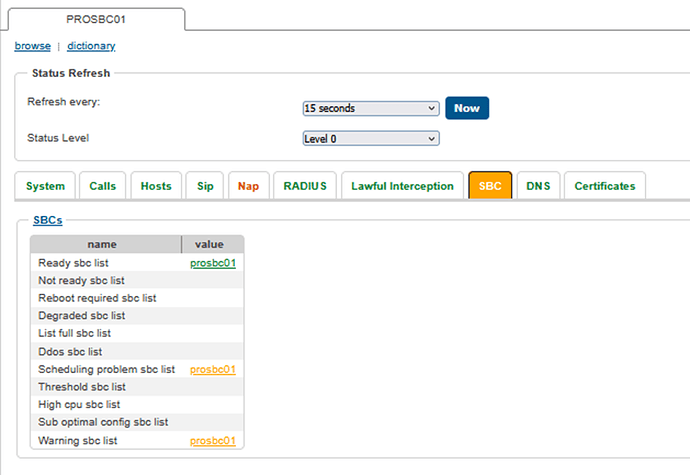The width and height of the screenshot is (690, 475).
Task: Select the Sip tab
Action: (205, 186)
